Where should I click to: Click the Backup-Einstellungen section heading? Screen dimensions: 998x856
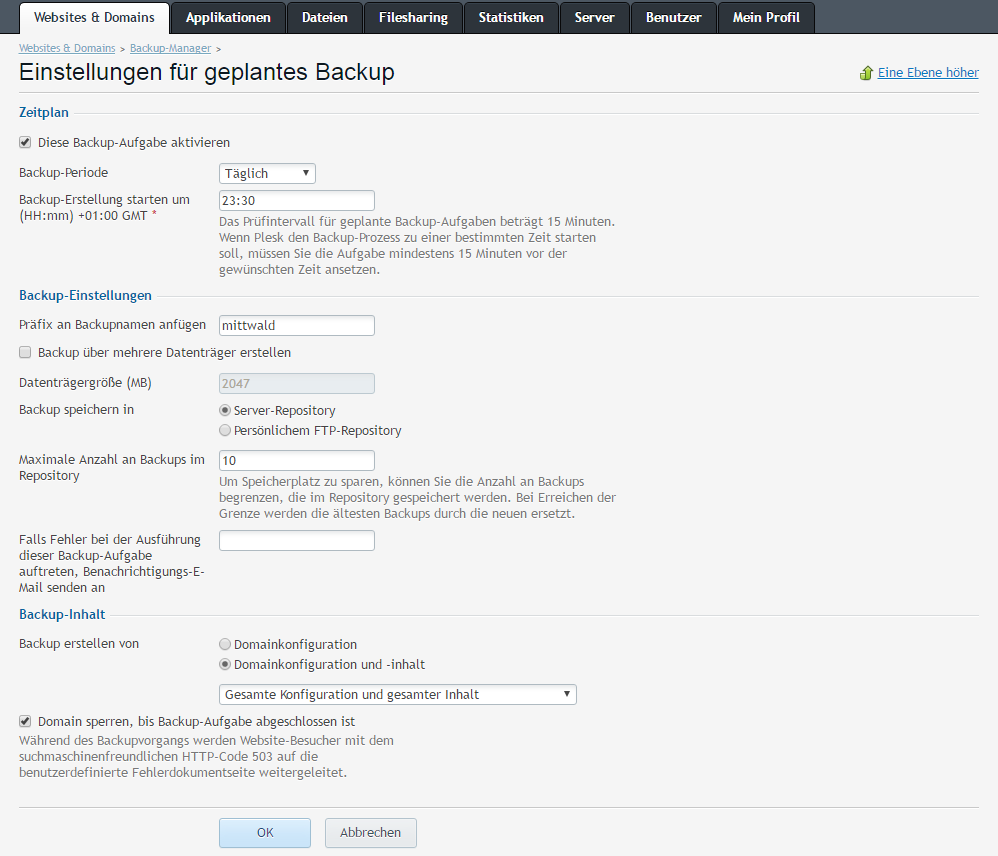point(85,295)
